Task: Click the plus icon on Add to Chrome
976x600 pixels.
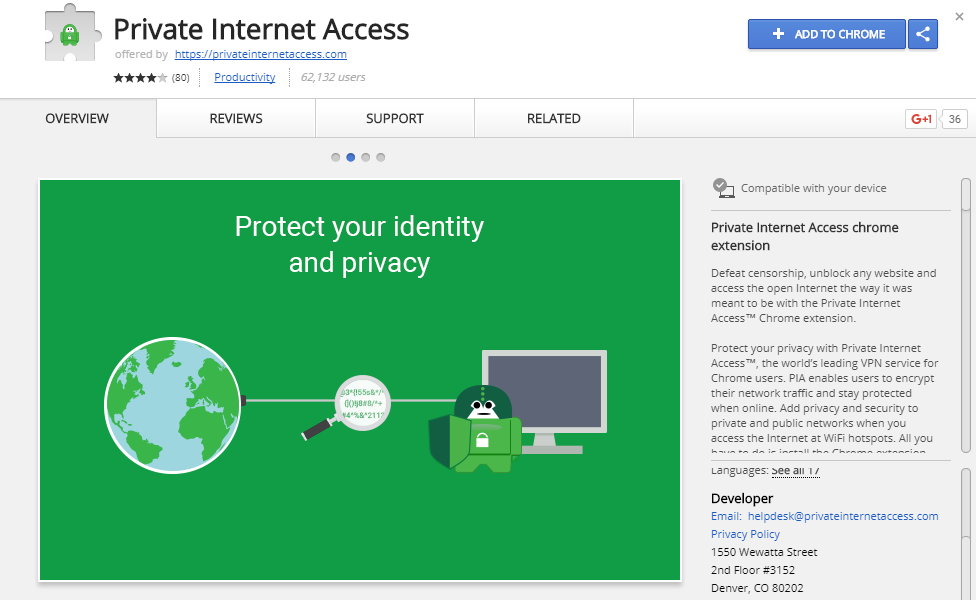Action: click(x=778, y=34)
